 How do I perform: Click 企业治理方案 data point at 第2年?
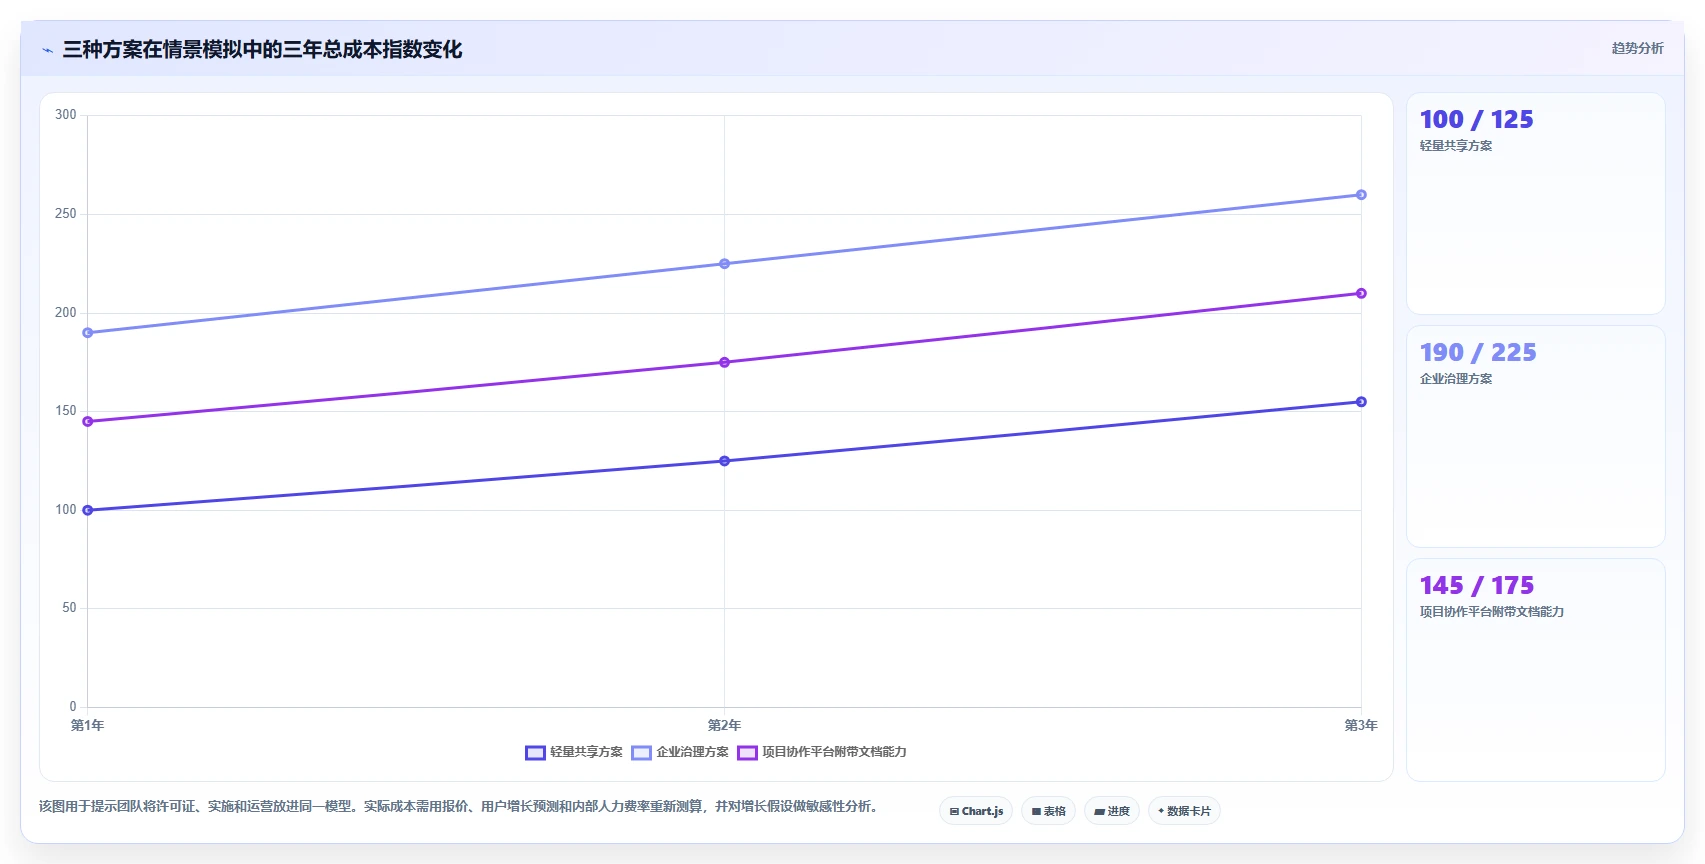pos(724,264)
